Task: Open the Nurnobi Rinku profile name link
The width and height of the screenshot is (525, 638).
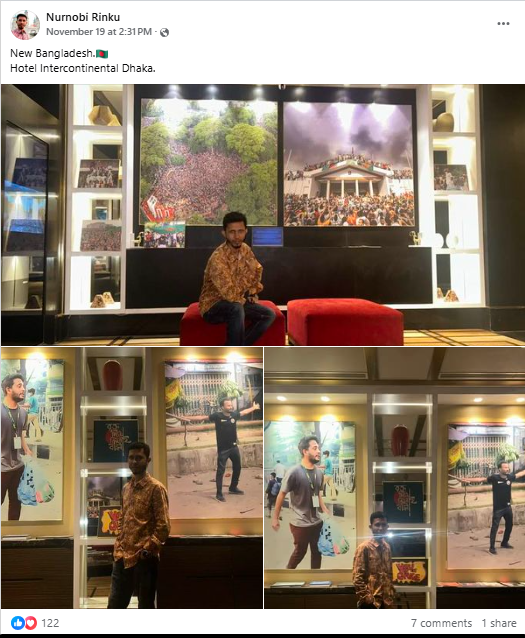Action: (x=83, y=17)
